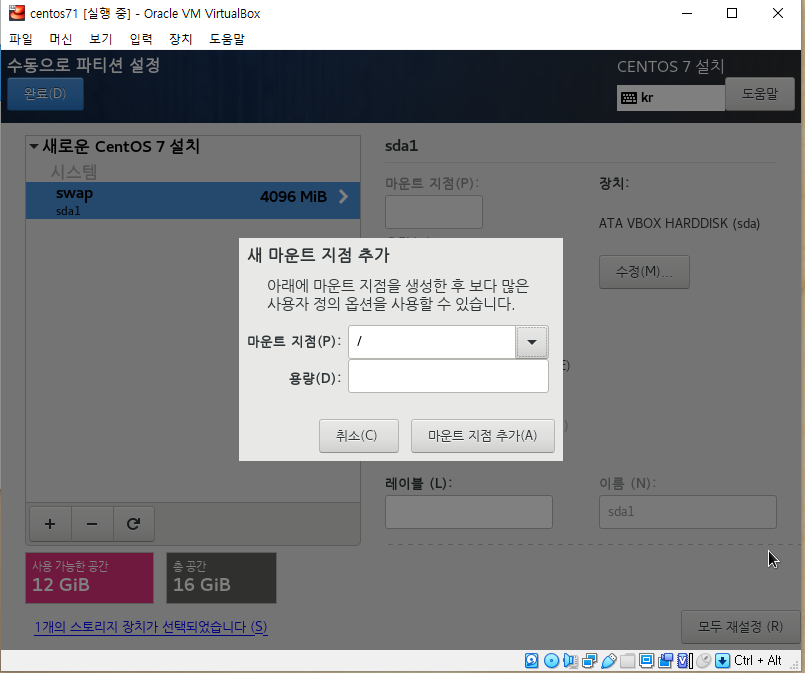Click the 완료(D) button
The height and width of the screenshot is (673, 805).
click(x=45, y=94)
